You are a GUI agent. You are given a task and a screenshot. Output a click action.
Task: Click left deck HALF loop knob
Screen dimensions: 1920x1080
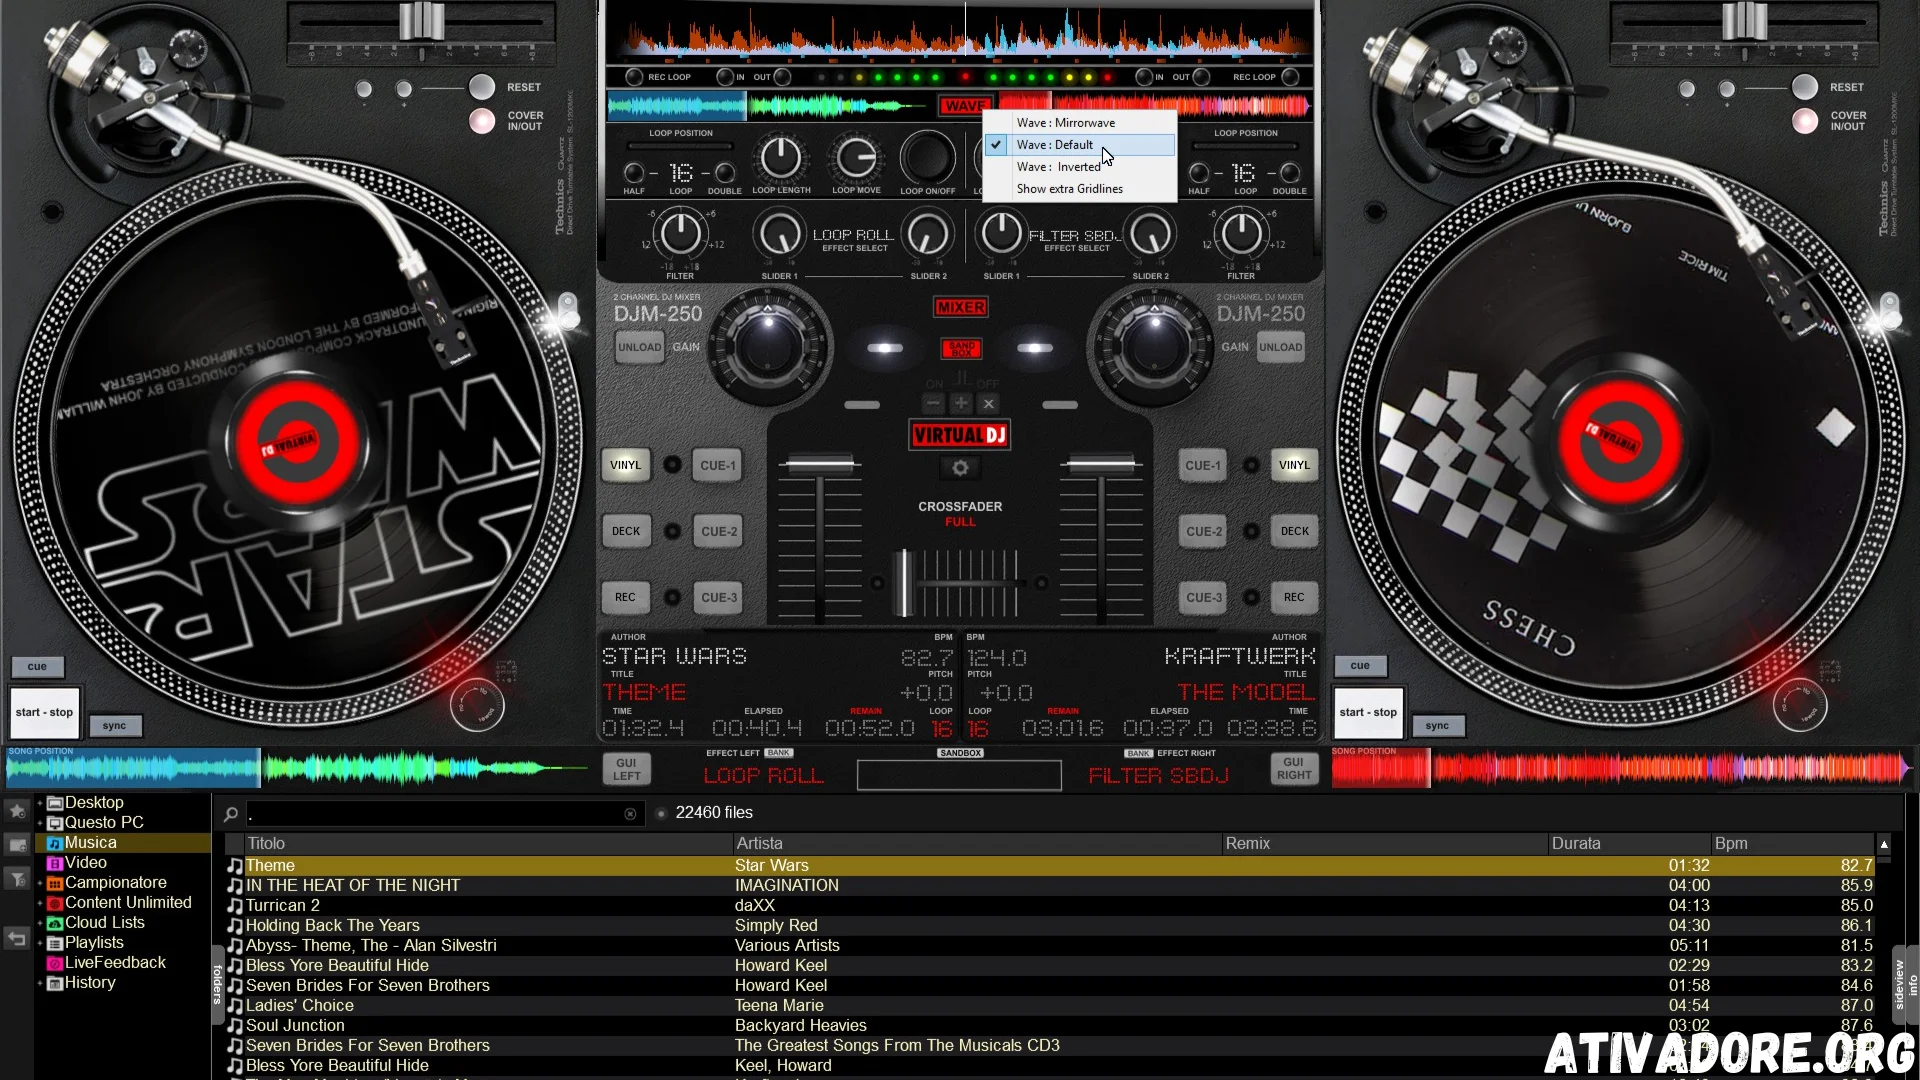634,173
